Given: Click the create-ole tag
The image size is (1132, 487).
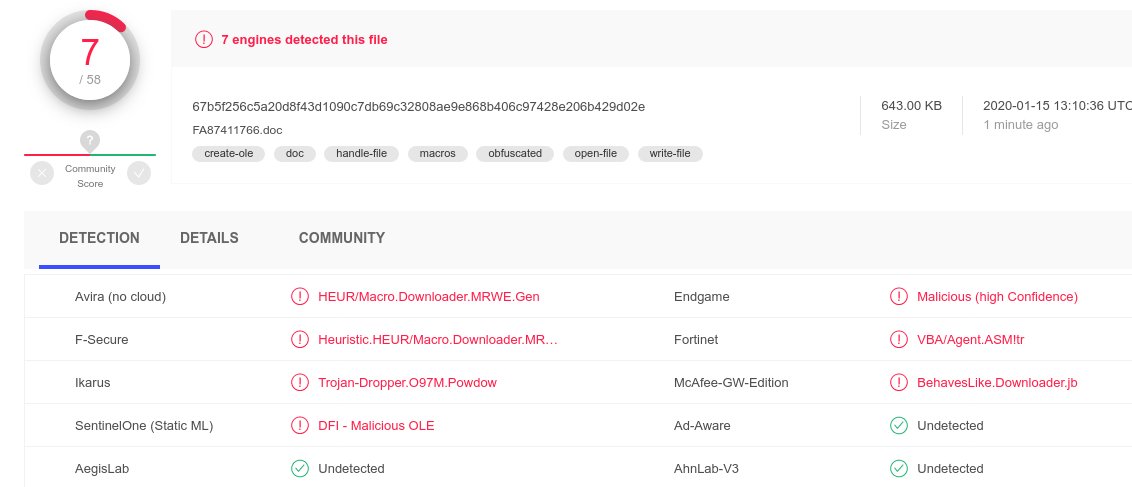Looking at the screenshot, I should (x=229, y=154).
